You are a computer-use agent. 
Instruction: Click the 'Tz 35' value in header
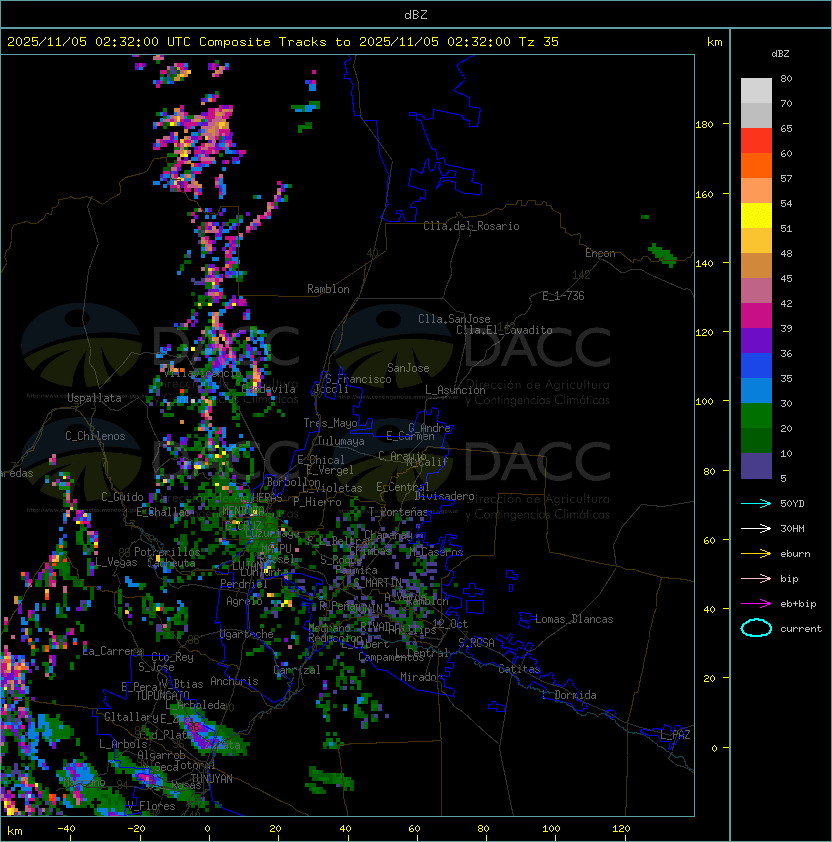pos(539,42)
